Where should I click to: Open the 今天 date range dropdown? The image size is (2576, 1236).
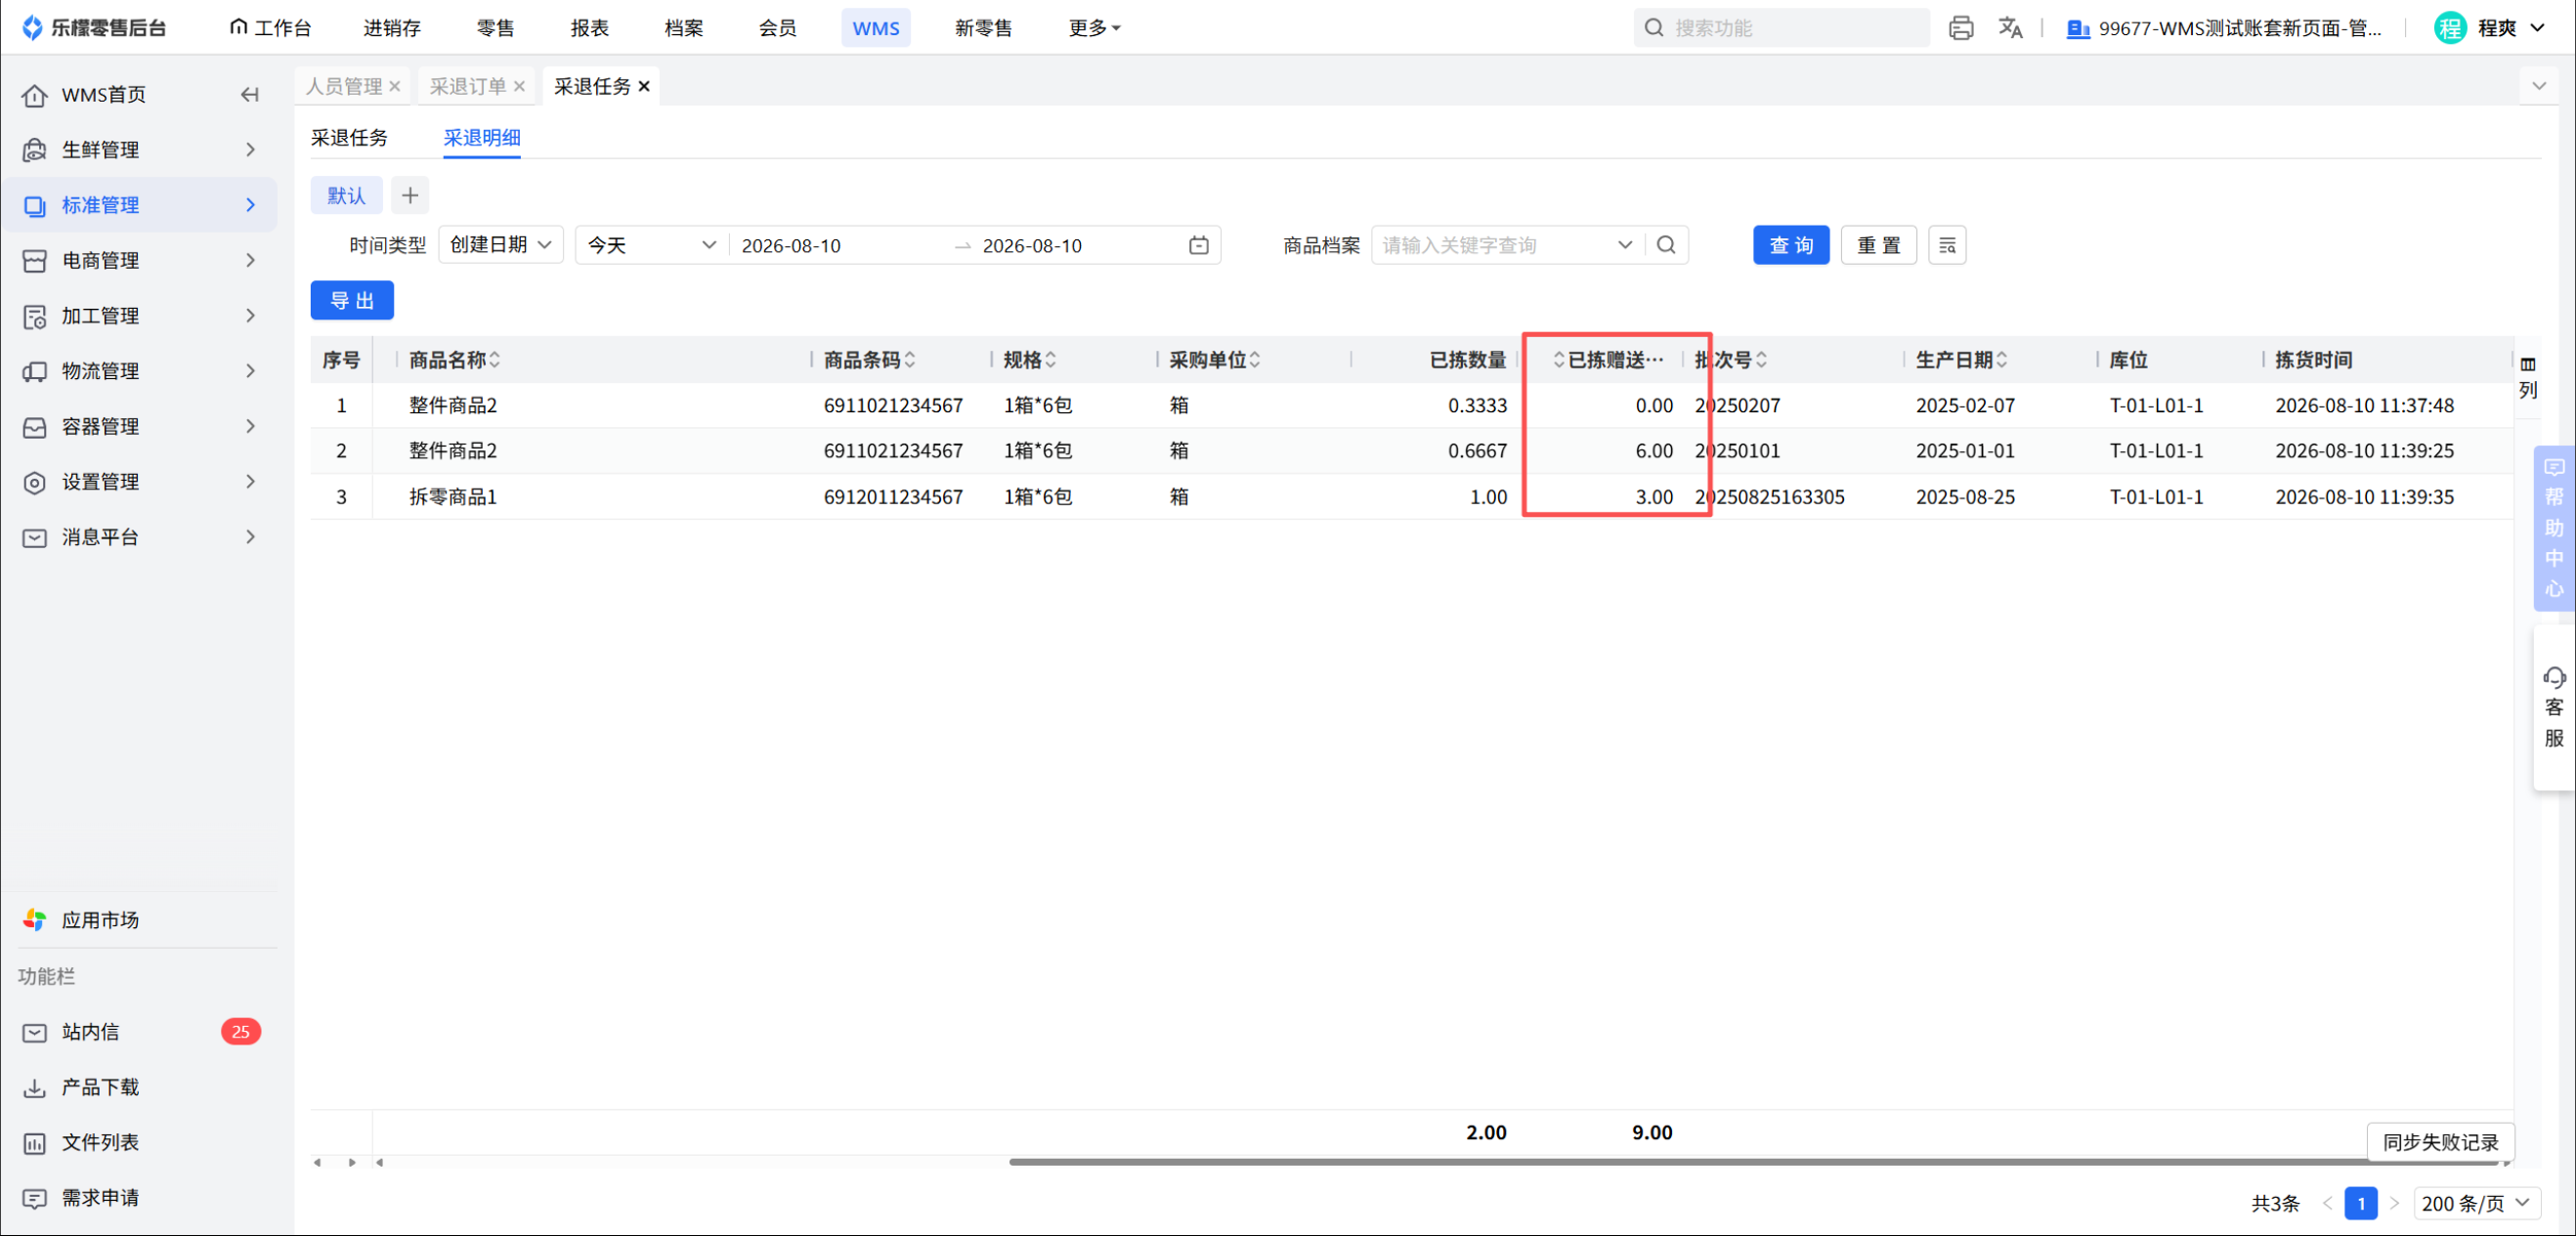pyautogui.click(x=651, y=245)
